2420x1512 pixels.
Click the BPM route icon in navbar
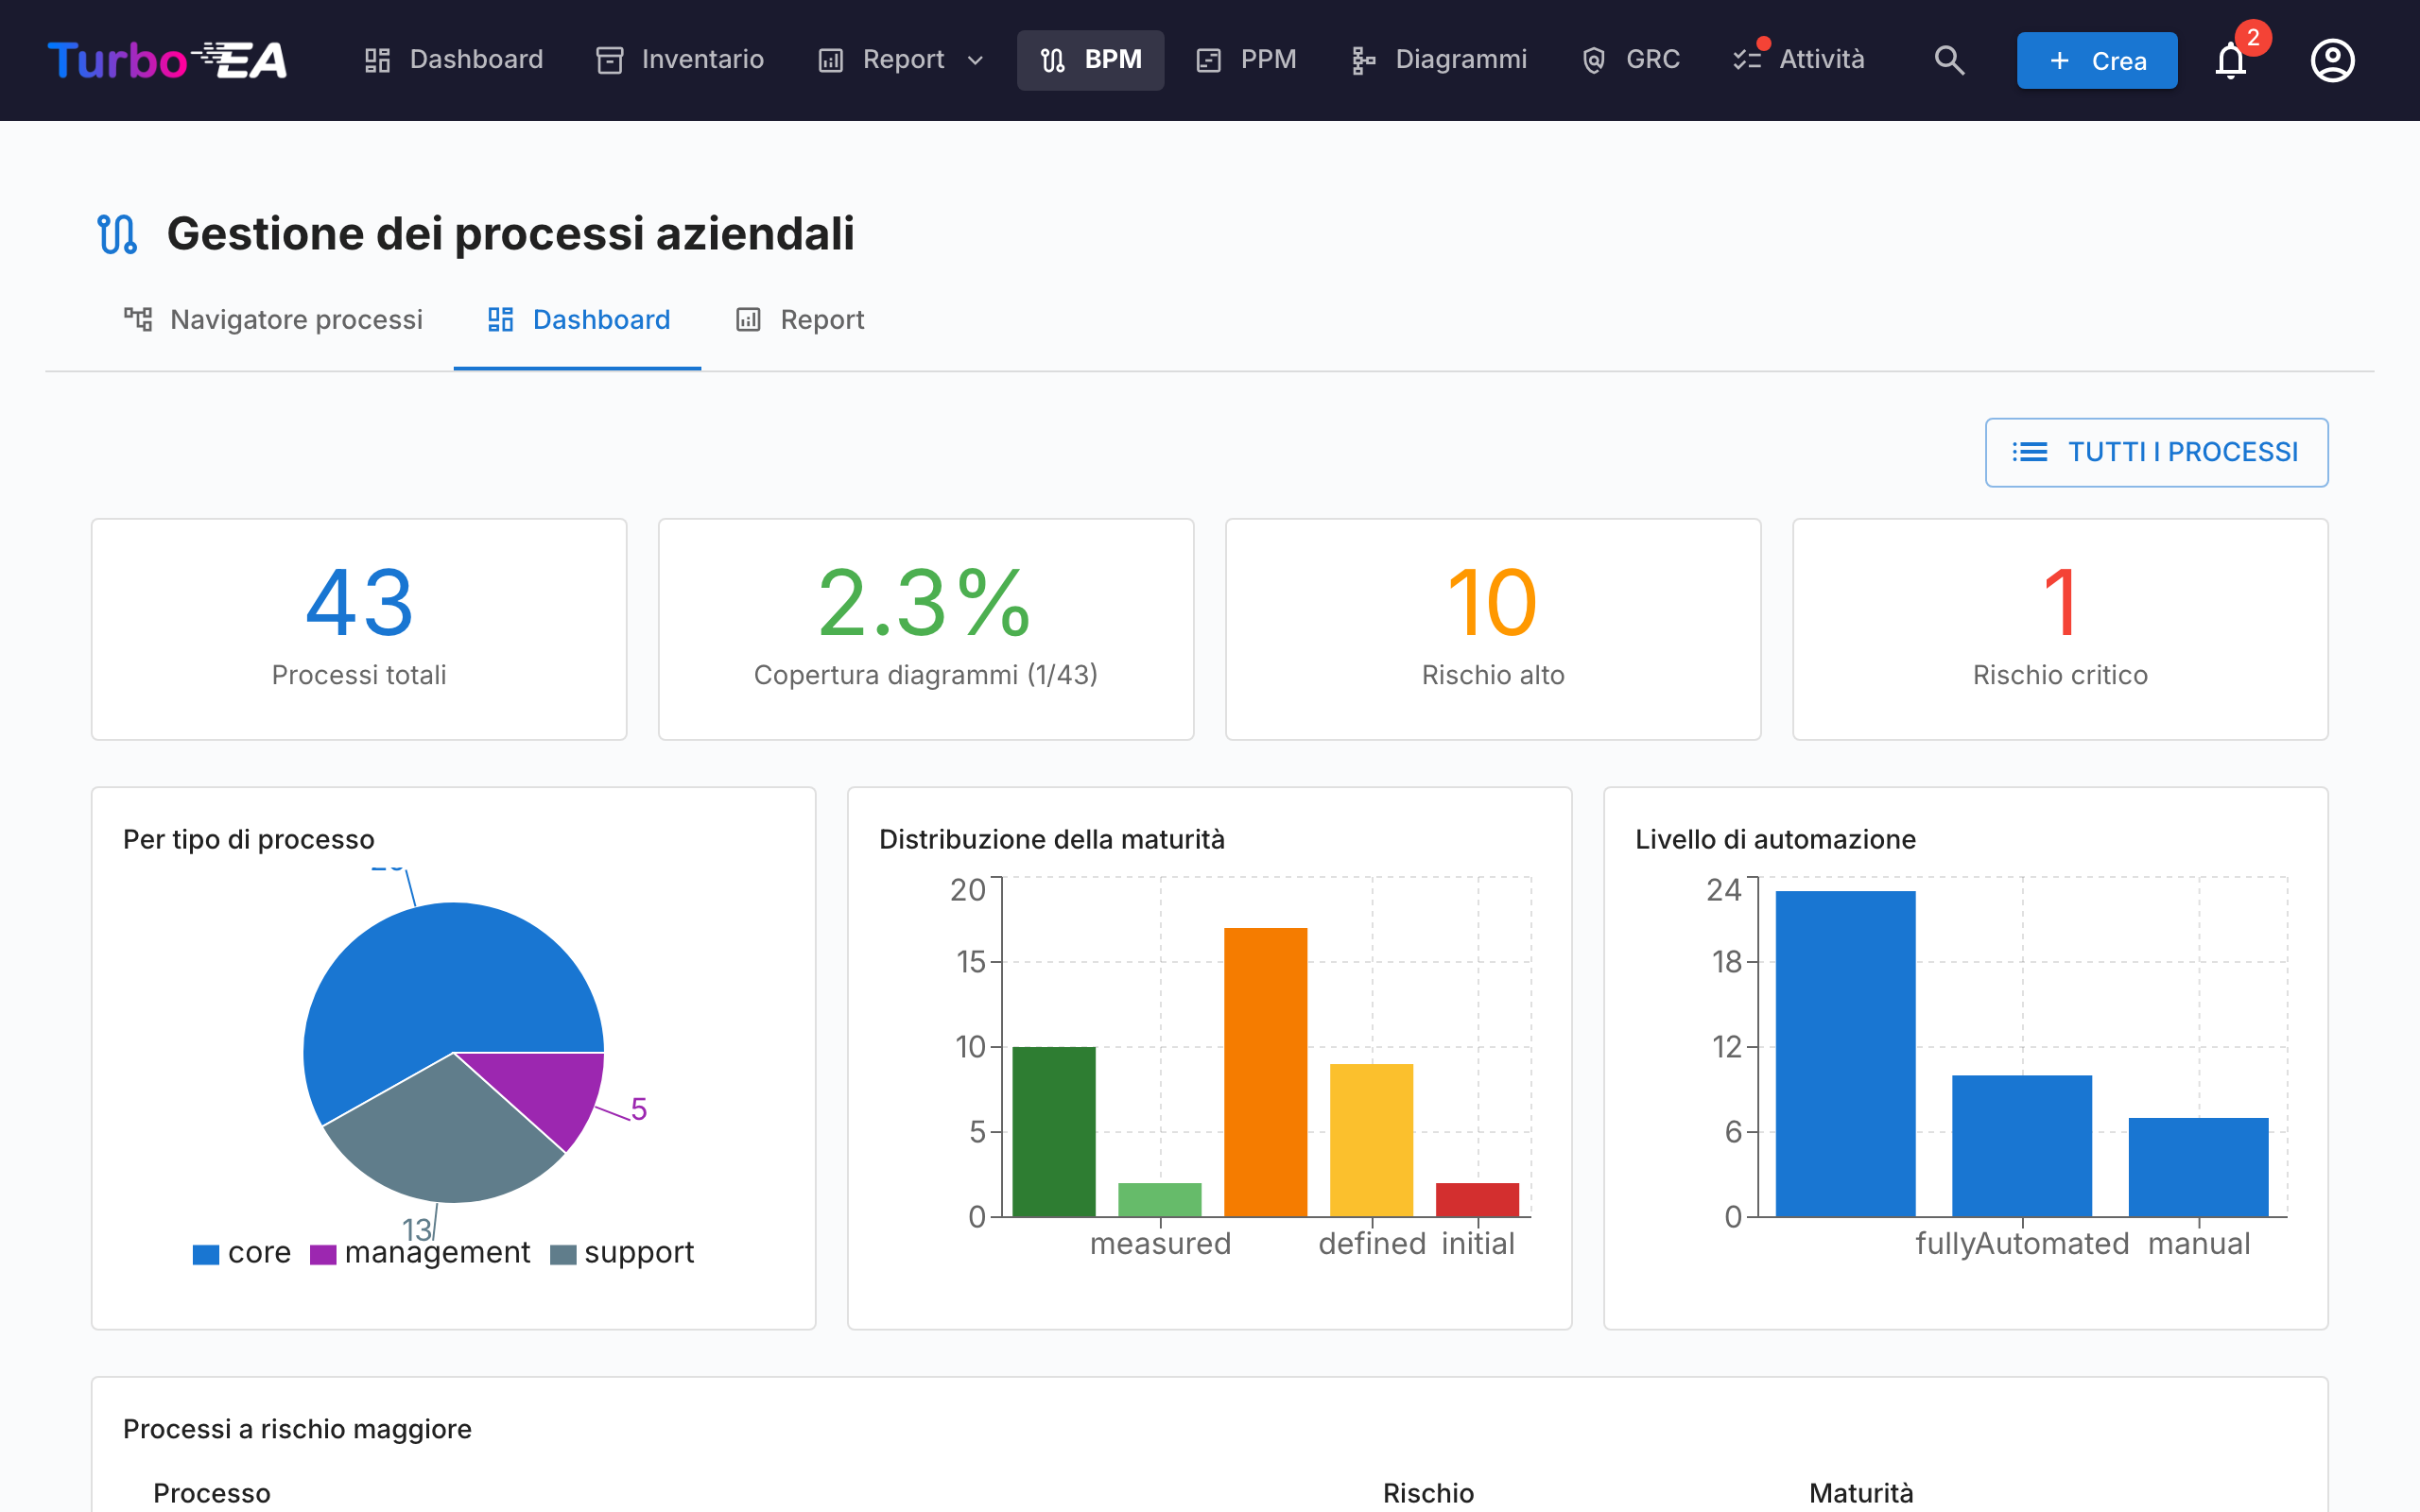coord(1052,60)
